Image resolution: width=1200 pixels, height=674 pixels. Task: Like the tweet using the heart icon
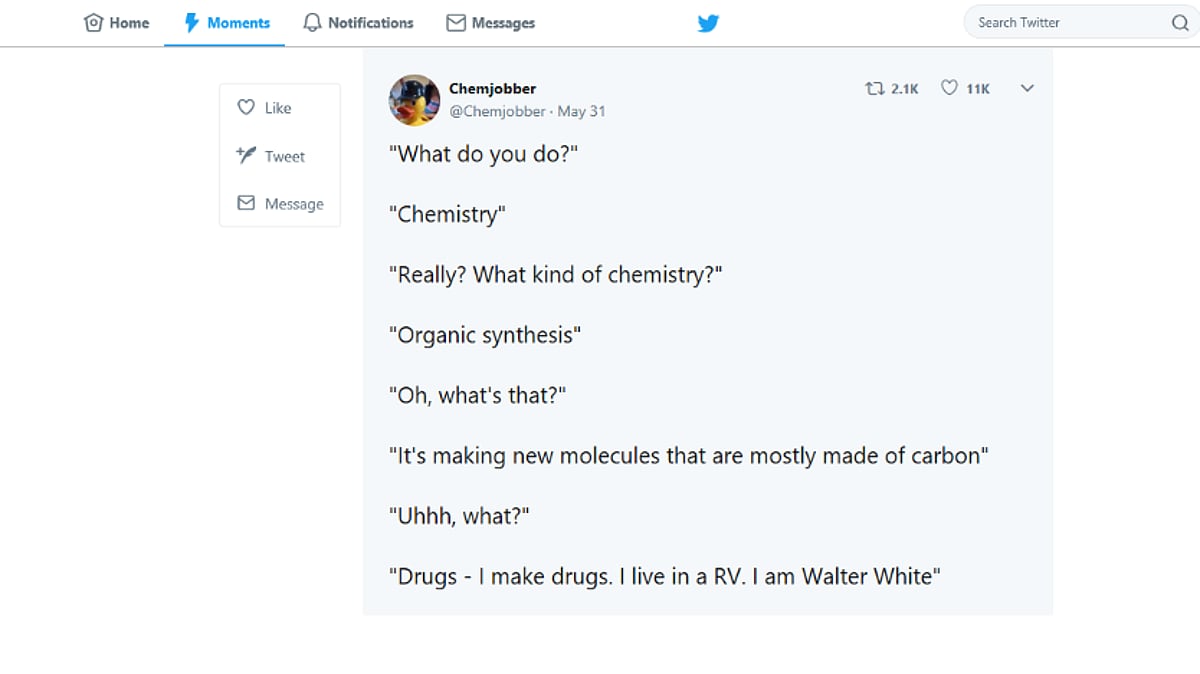948,88
